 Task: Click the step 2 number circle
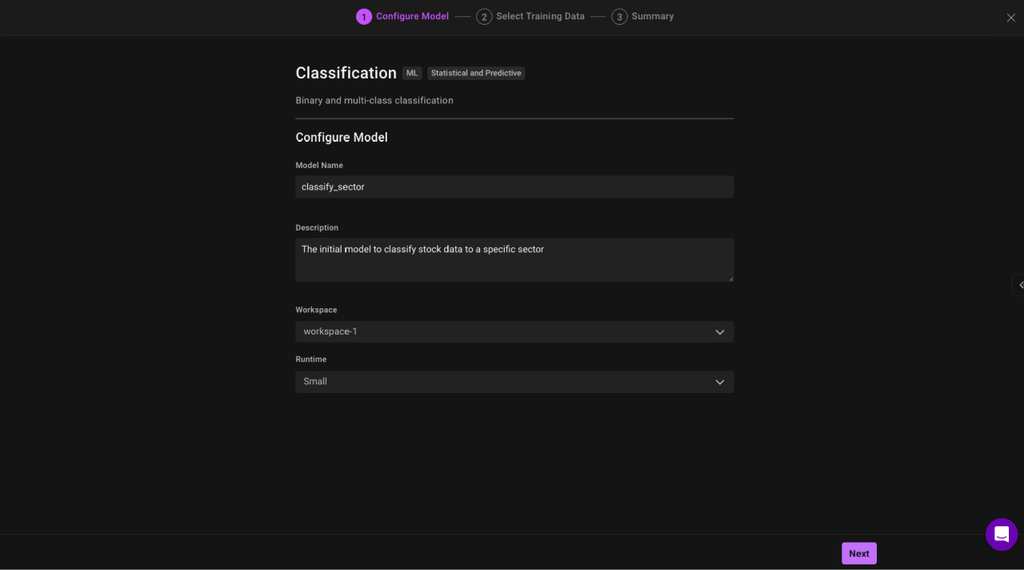484,17
